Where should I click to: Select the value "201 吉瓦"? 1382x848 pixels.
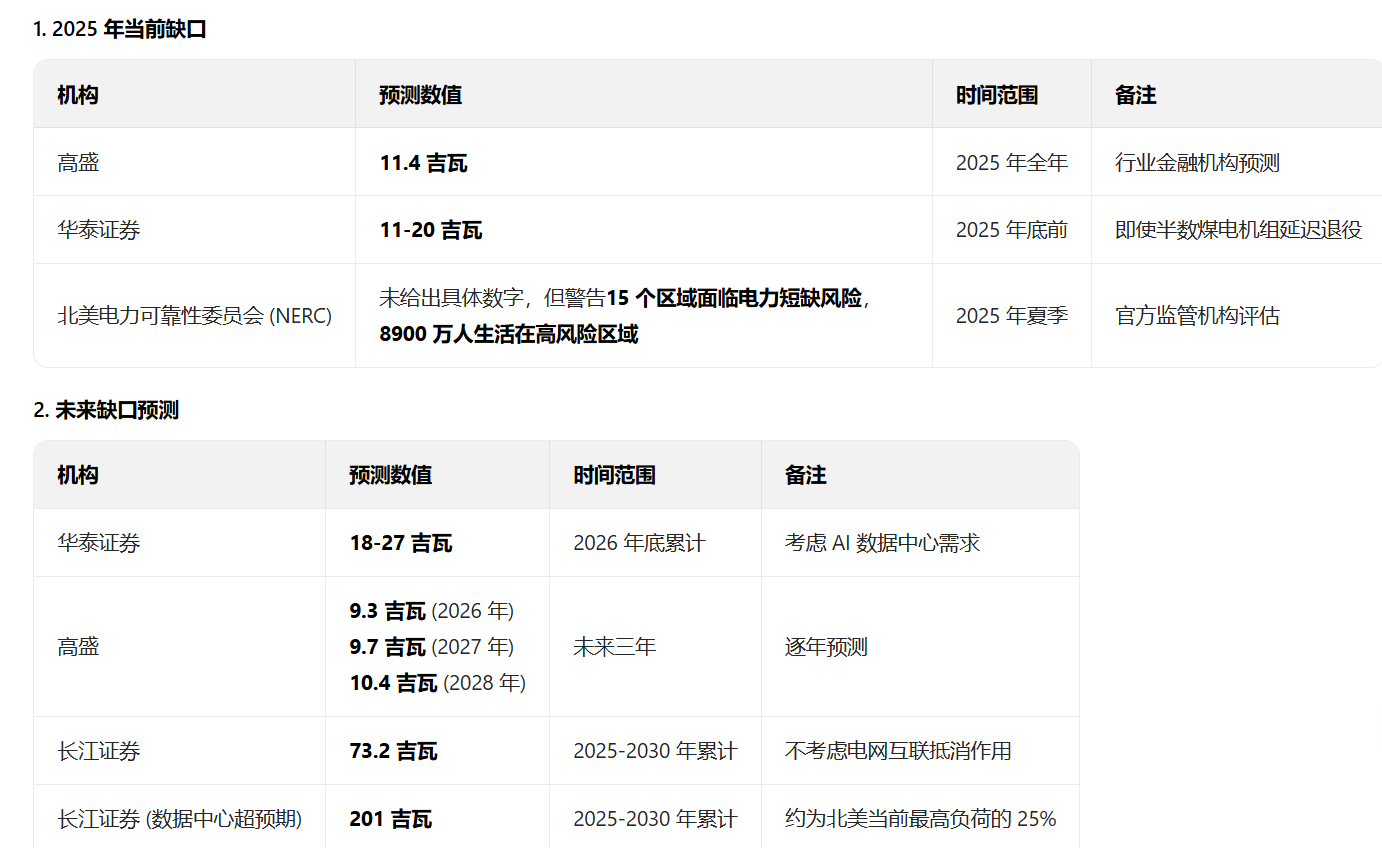click(x=391, y=819)
